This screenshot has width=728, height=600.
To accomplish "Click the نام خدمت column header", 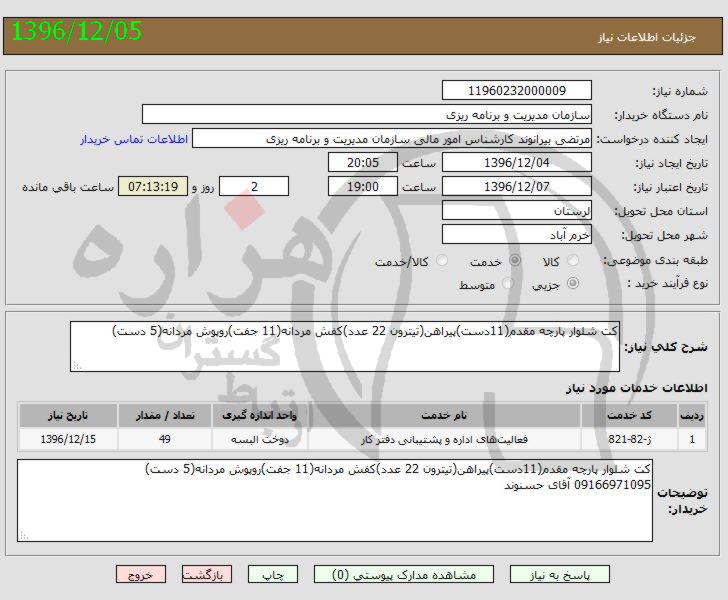I will pyautogui.click(x=444, y=415).
